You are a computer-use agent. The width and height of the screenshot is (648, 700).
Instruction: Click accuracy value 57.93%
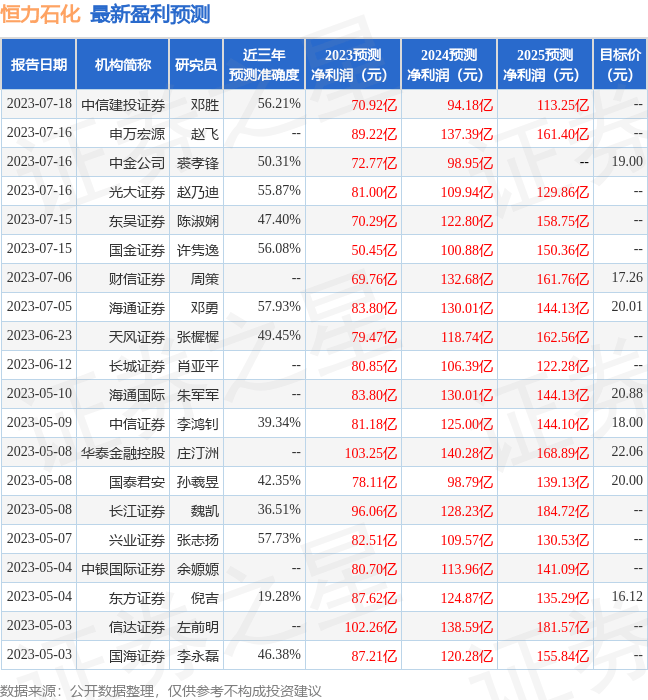click(x=279, y=307)
